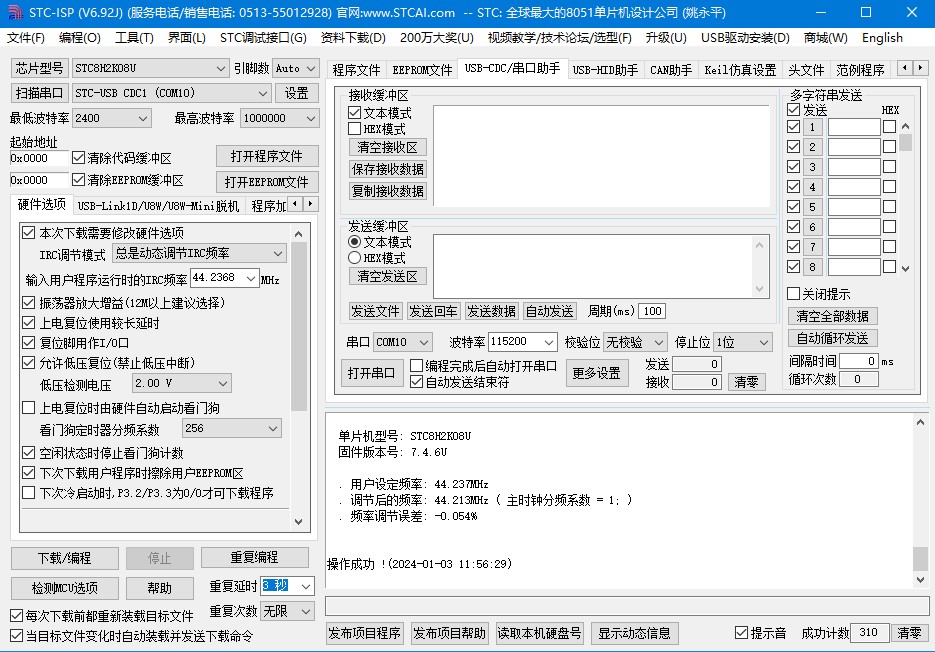This screenshot has width=935, height=652.
Task: Switch to the 程序文件 tab
Action: click(x=356, y=70)
